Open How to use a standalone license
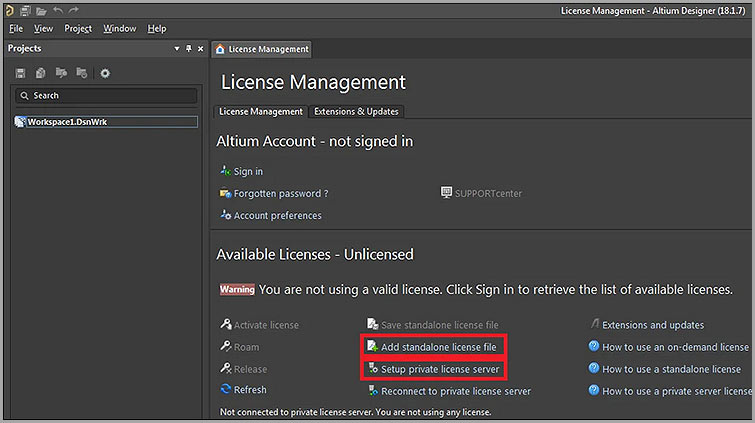Screen dimensions: 755x423 coord(672,369)
